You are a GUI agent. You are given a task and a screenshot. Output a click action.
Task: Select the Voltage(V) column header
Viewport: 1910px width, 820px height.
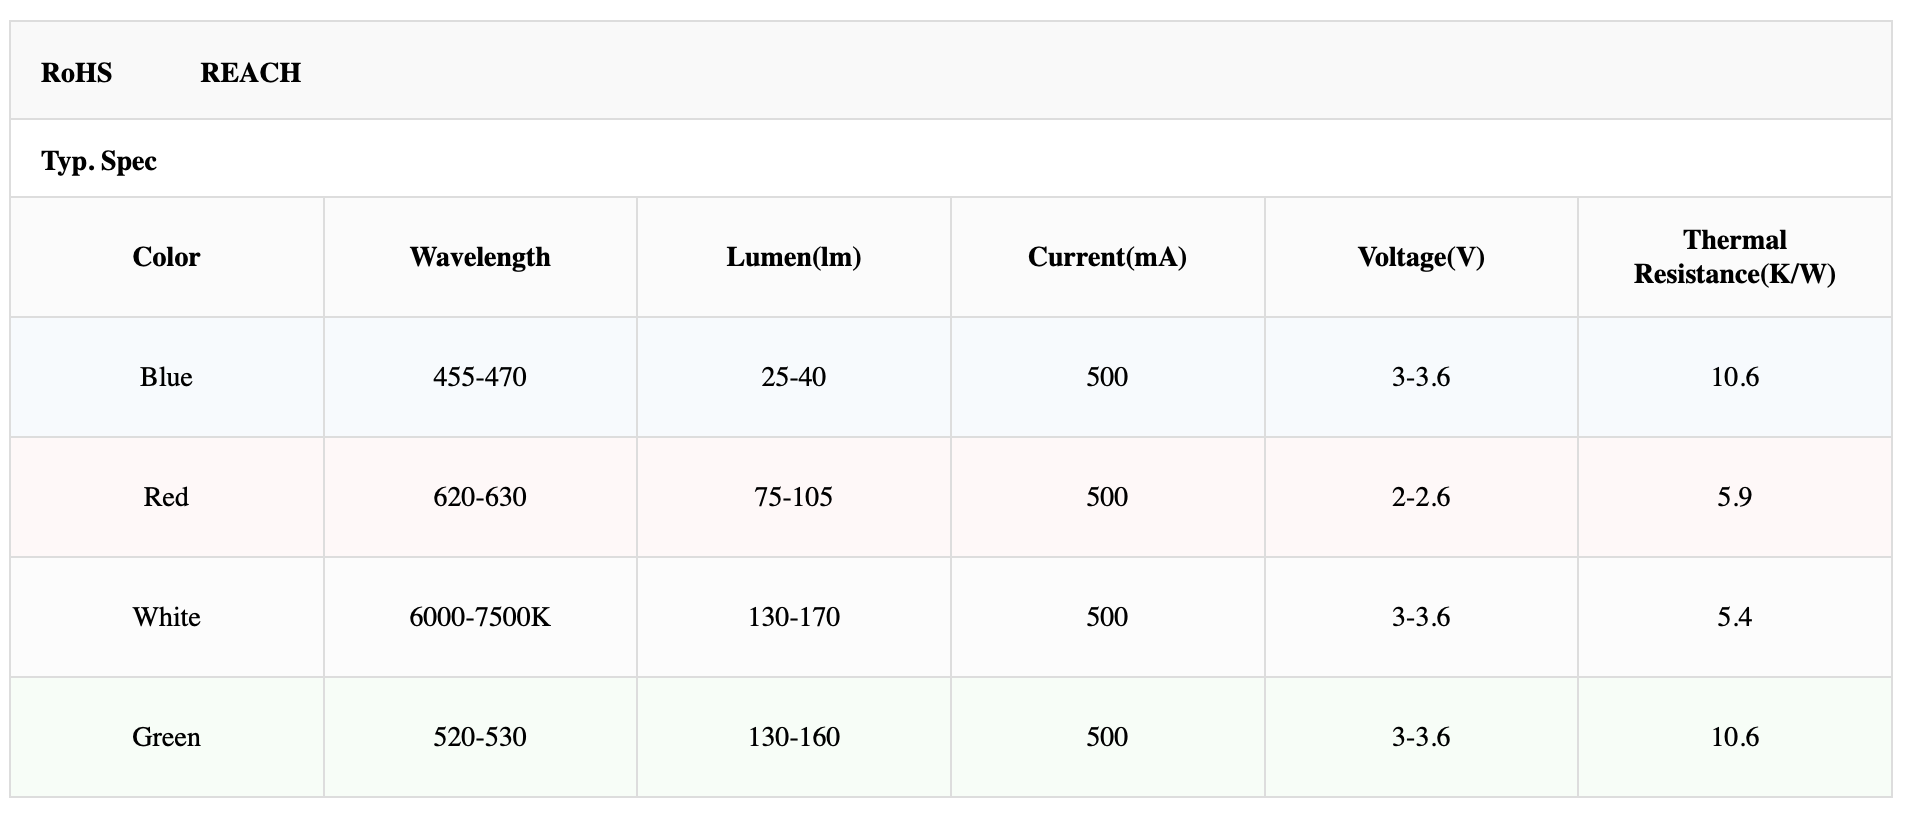(x=1421, y=257)
